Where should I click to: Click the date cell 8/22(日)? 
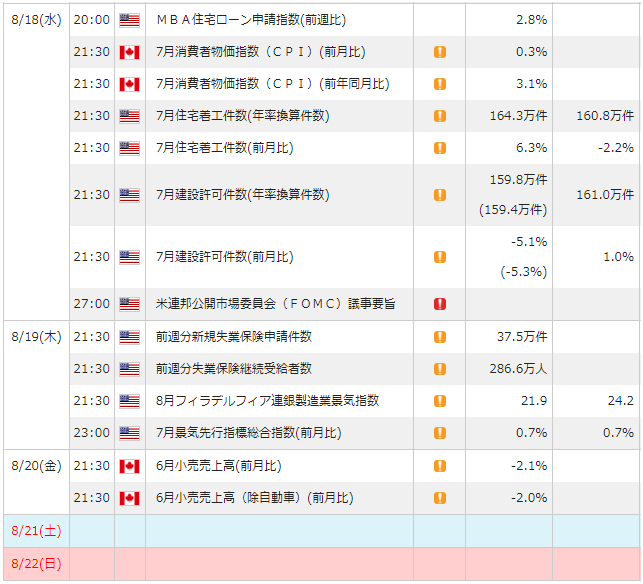pos(36,564)
